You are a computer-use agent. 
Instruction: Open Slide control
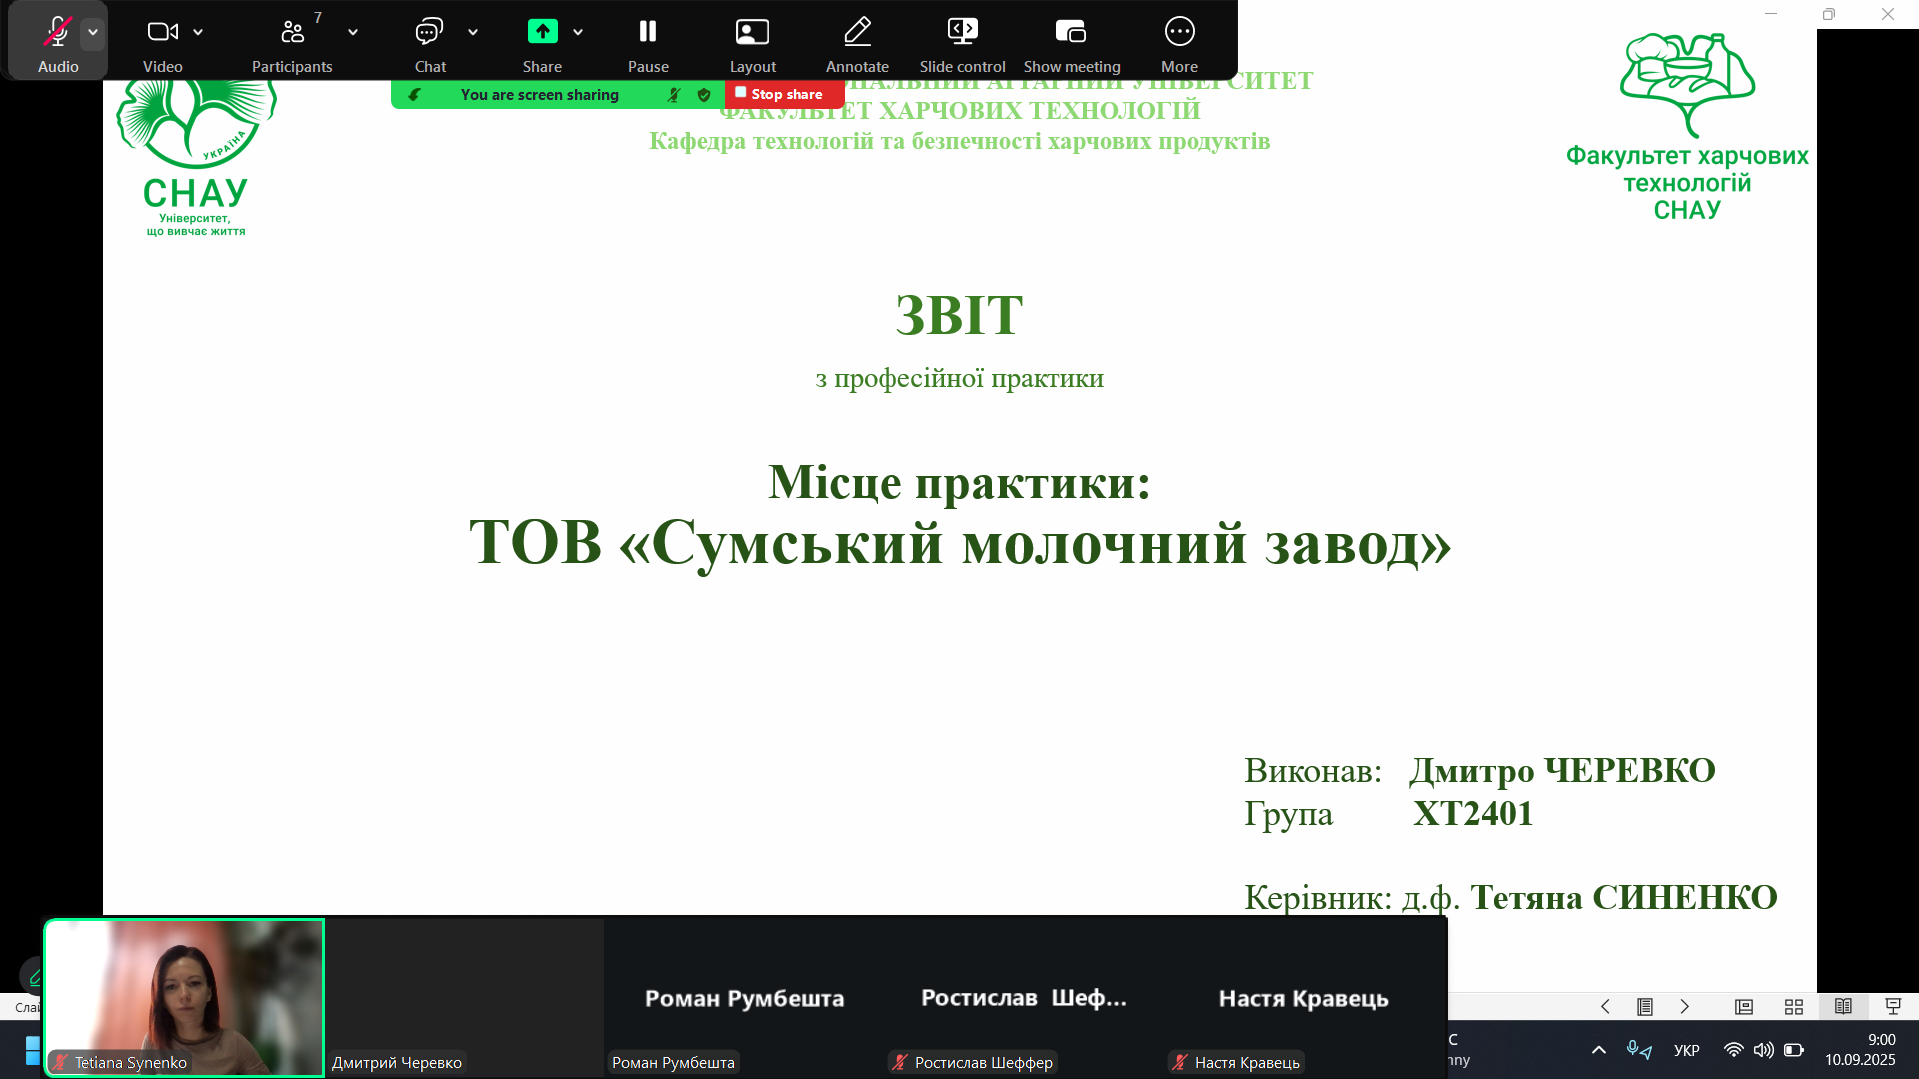click(962, 42)
